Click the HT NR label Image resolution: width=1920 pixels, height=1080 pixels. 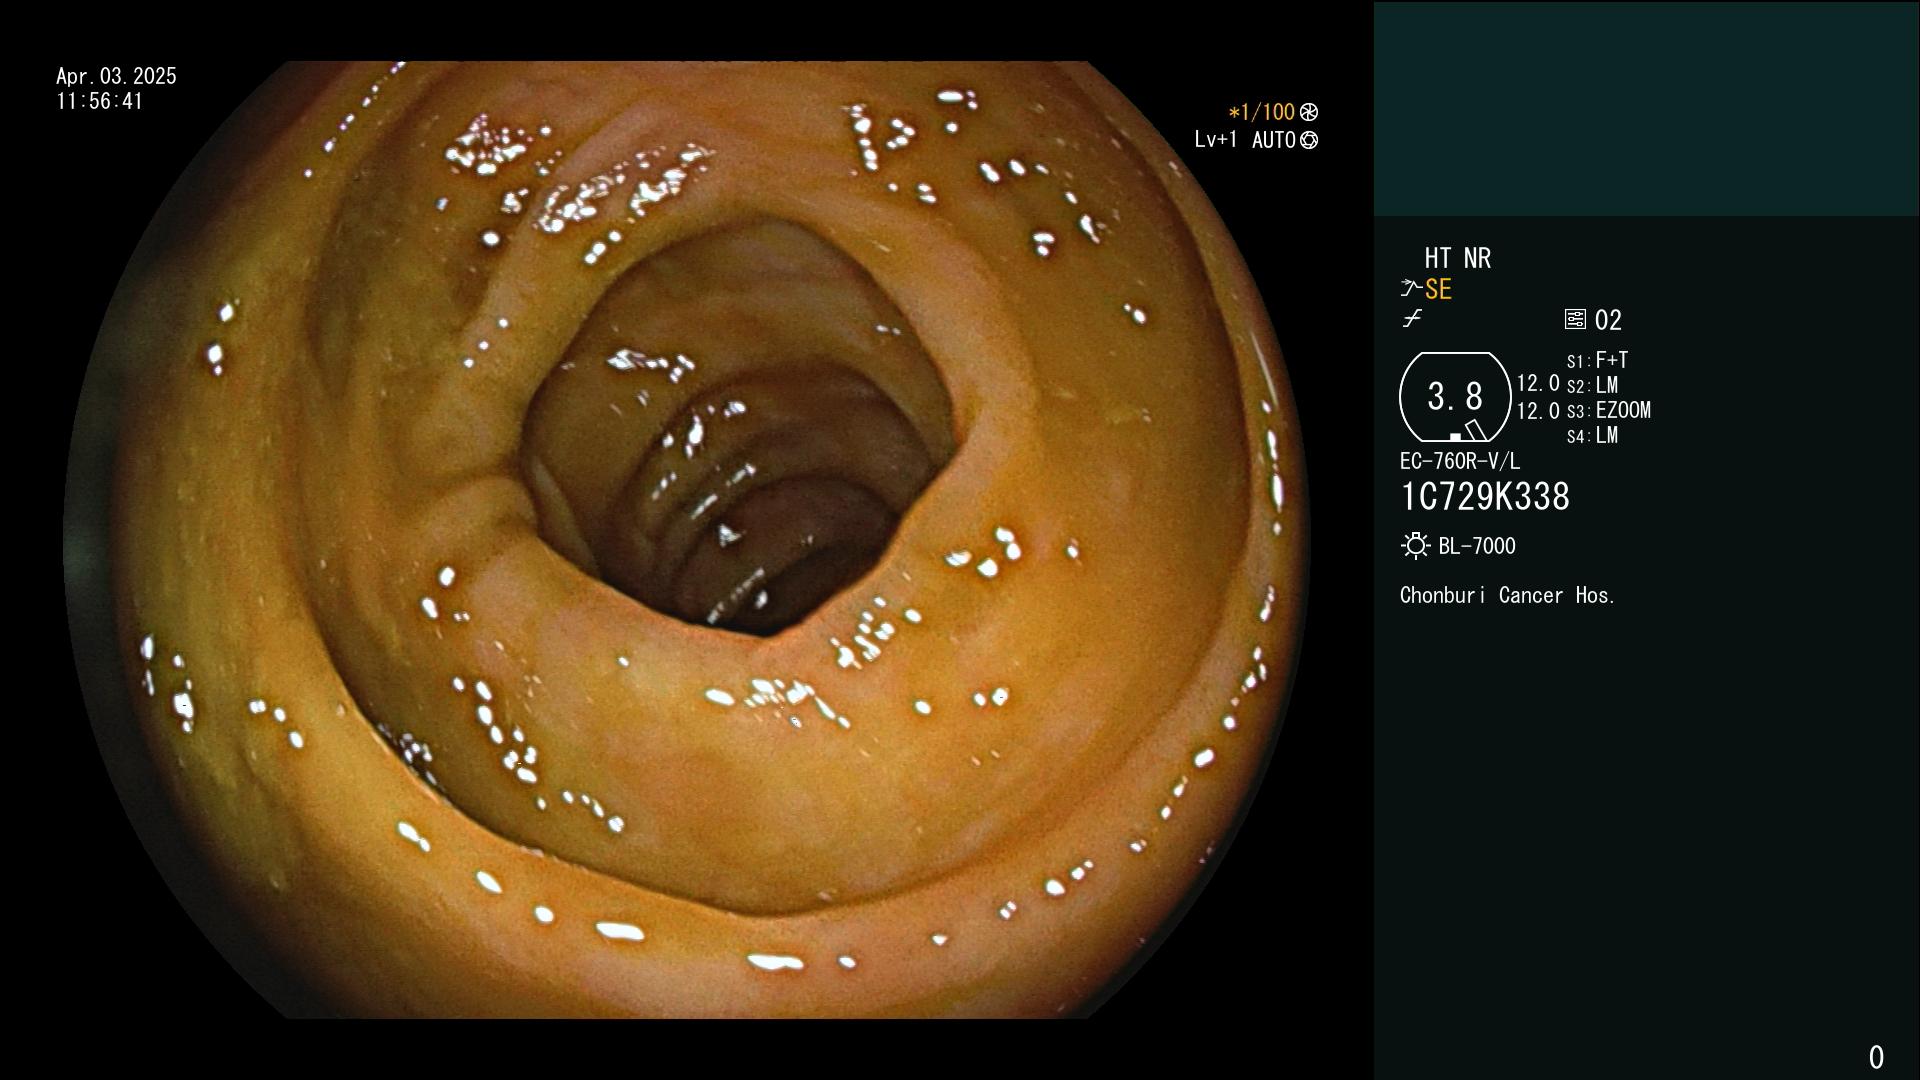pyautogui.click(x=1458, y=258)
